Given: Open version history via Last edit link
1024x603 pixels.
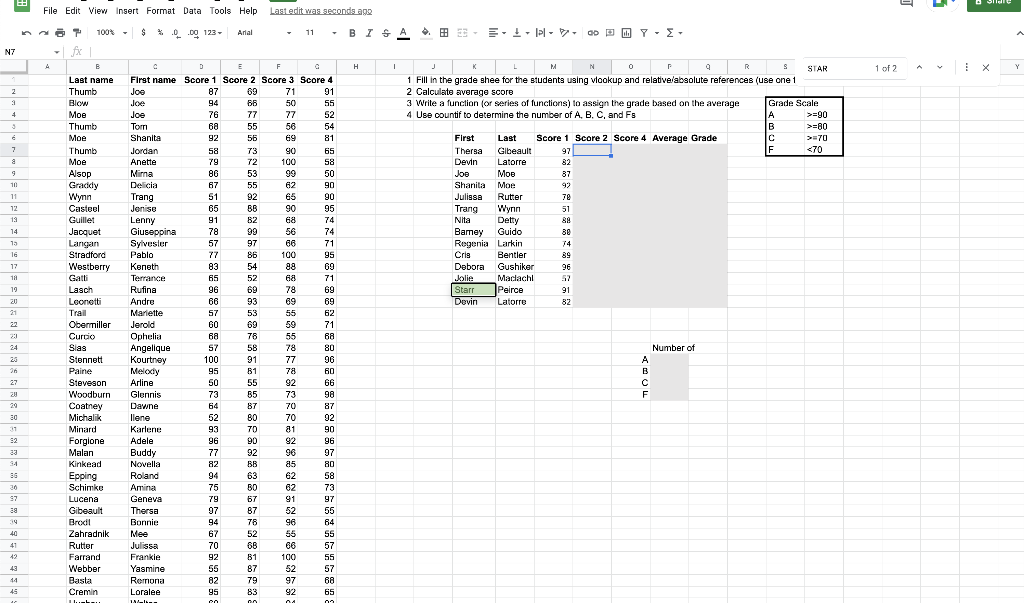Looking at the screenshot, I should click(x=320, y=11).
